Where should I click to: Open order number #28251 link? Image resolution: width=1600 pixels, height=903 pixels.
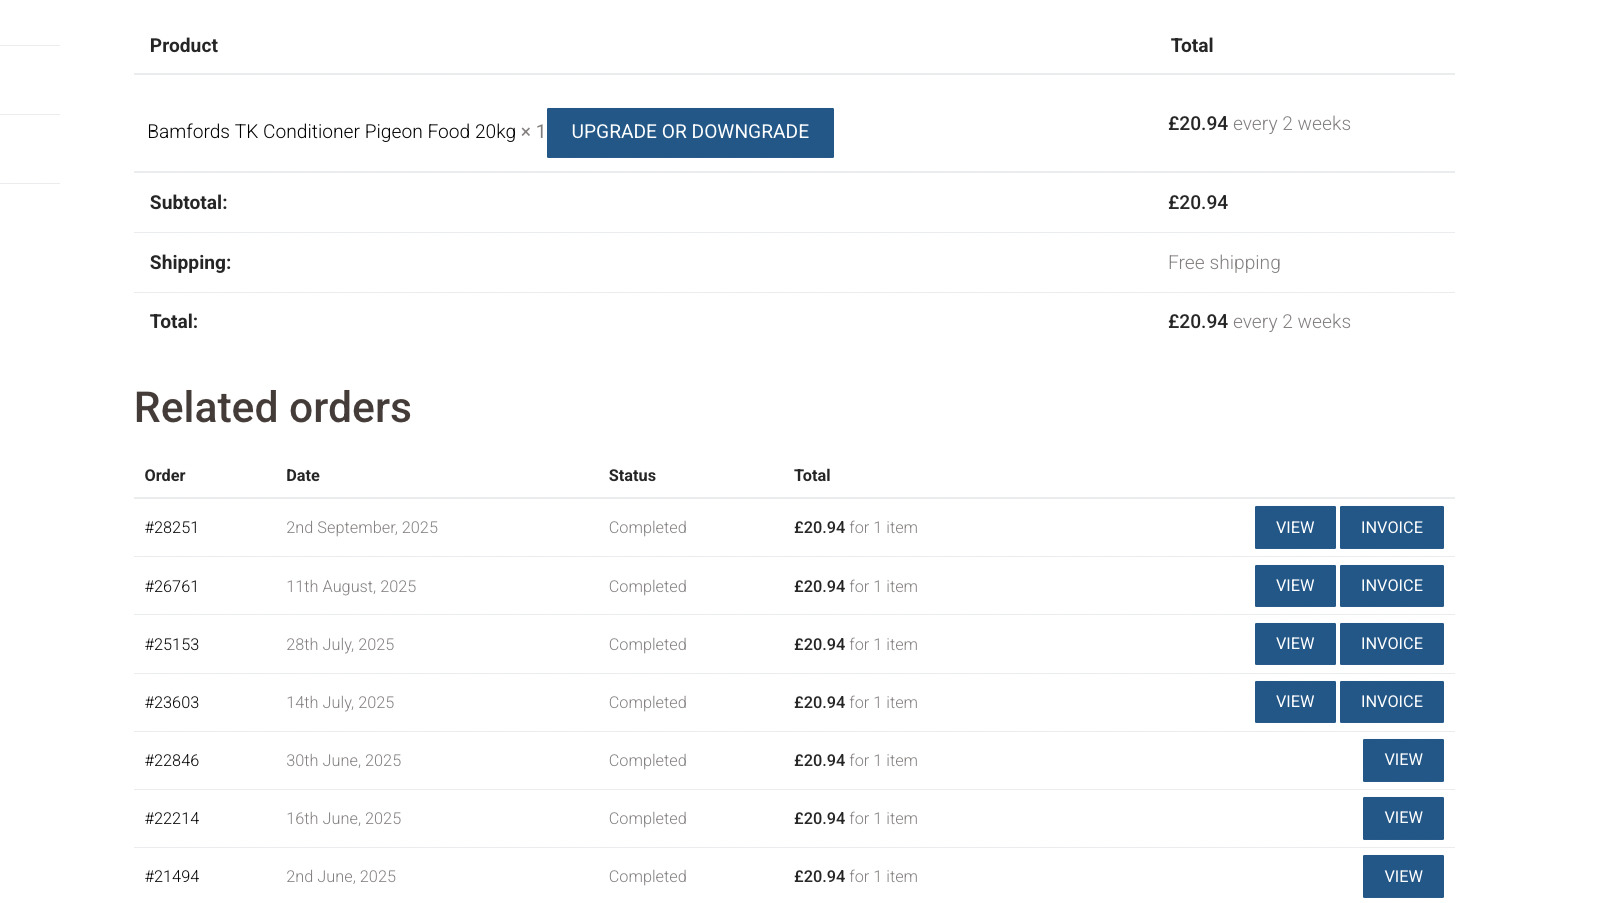click(172, 527)
